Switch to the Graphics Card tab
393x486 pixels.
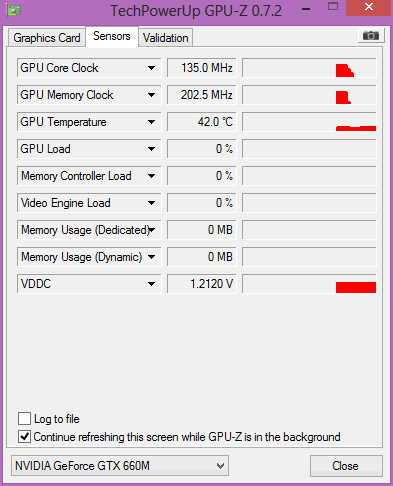point(47,38)
